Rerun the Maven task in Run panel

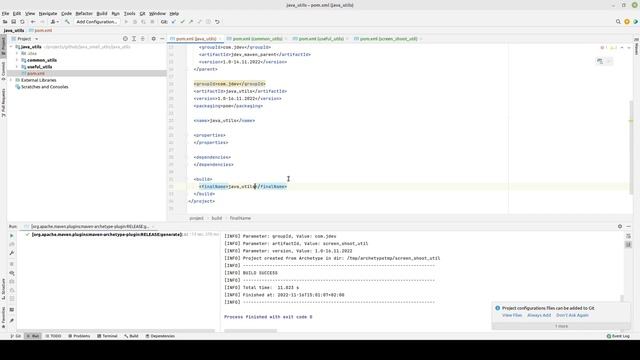11,236
